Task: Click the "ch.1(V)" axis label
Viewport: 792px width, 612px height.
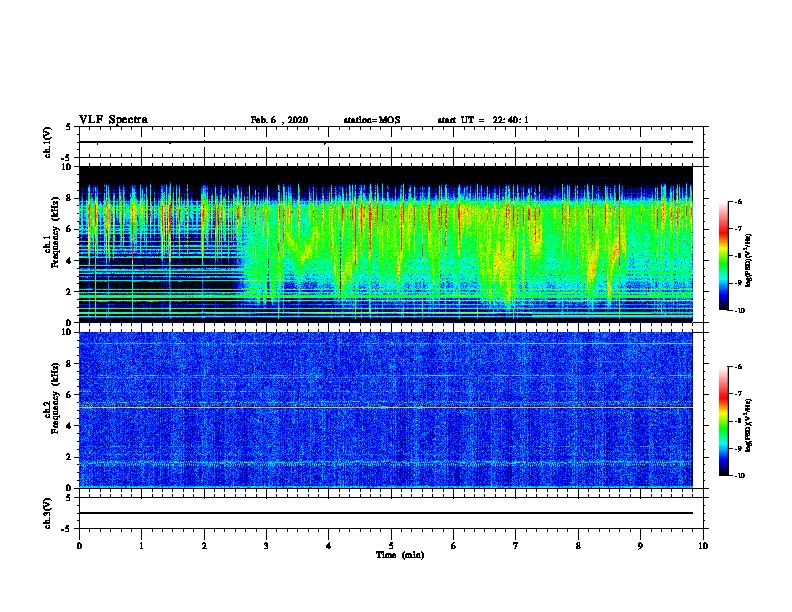Action: (48, 142)
